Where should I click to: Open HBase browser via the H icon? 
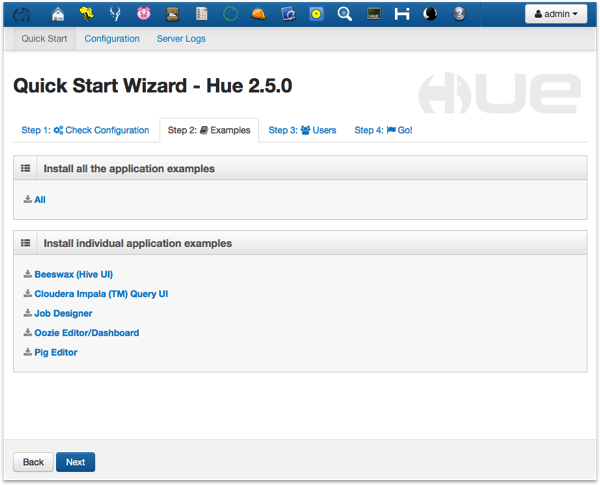click(x=402, y=14)
